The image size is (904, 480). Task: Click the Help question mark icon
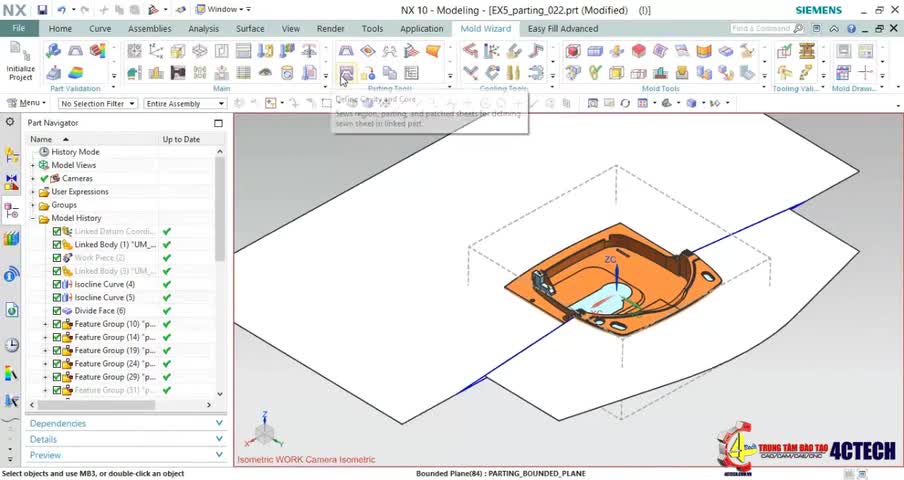pos(852,28)
